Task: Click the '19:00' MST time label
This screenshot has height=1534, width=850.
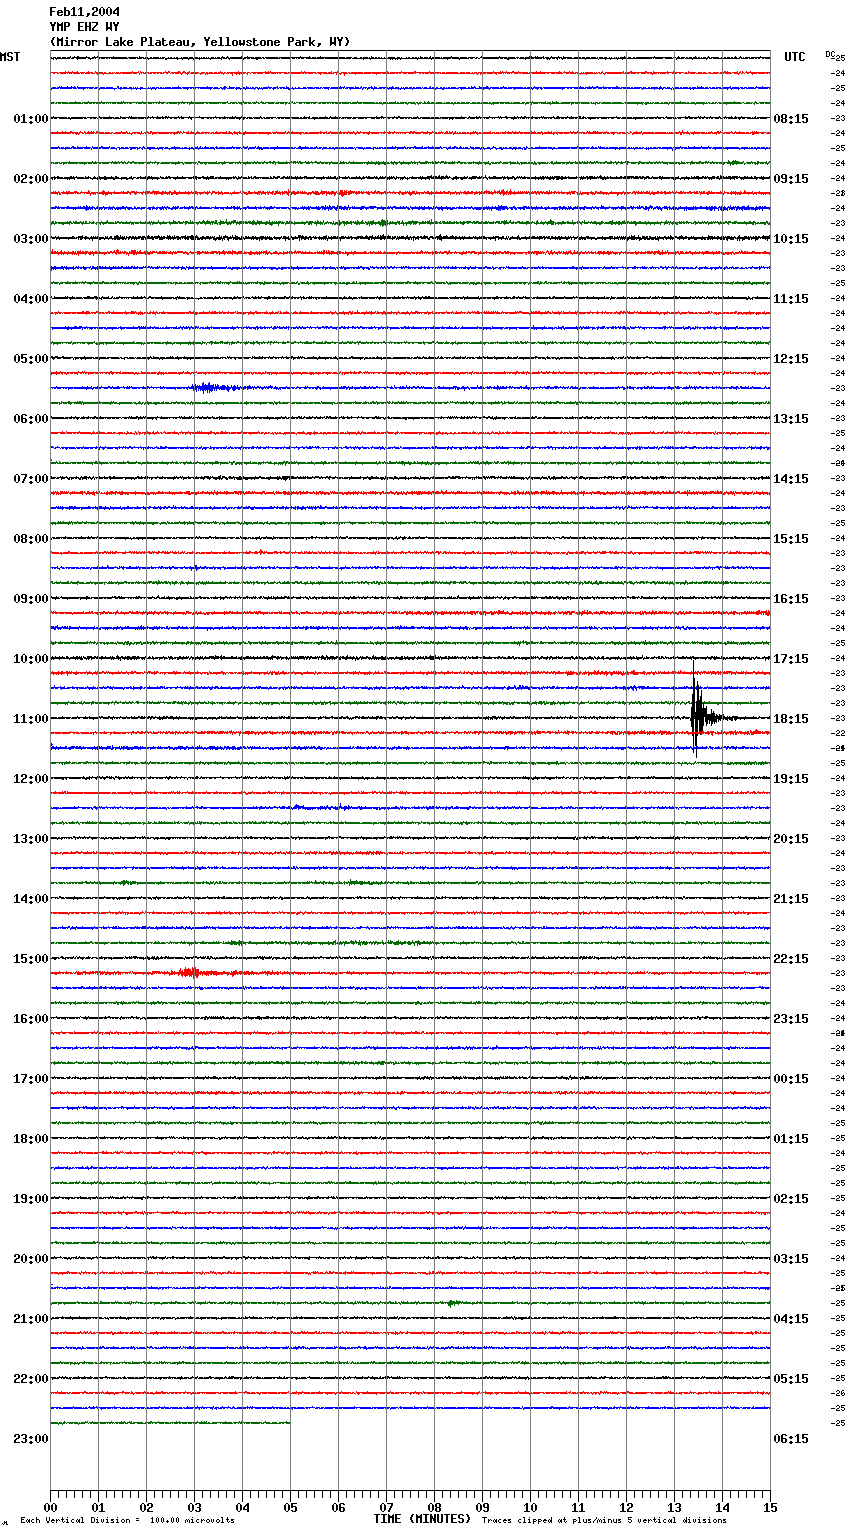Action: point(31,1199)
